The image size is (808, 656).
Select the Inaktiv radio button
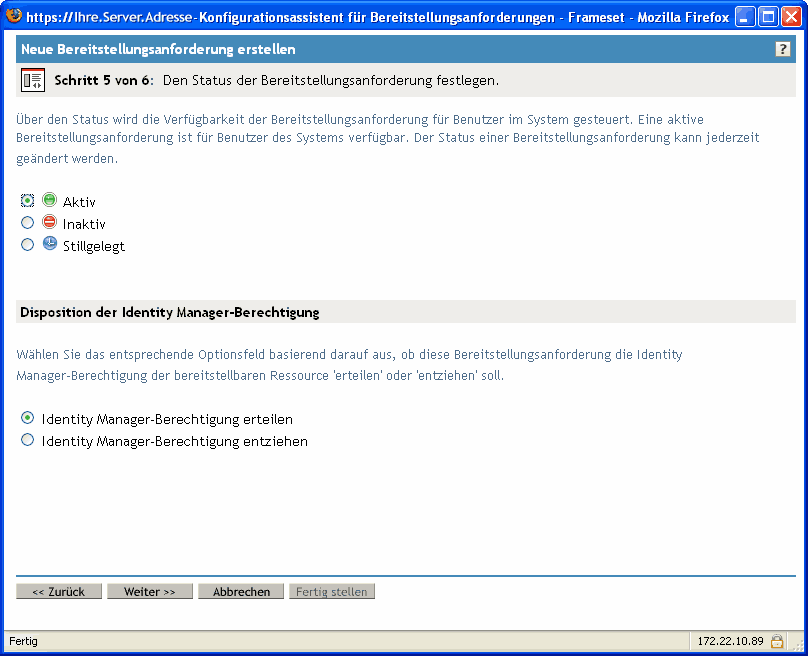(27, 223)
